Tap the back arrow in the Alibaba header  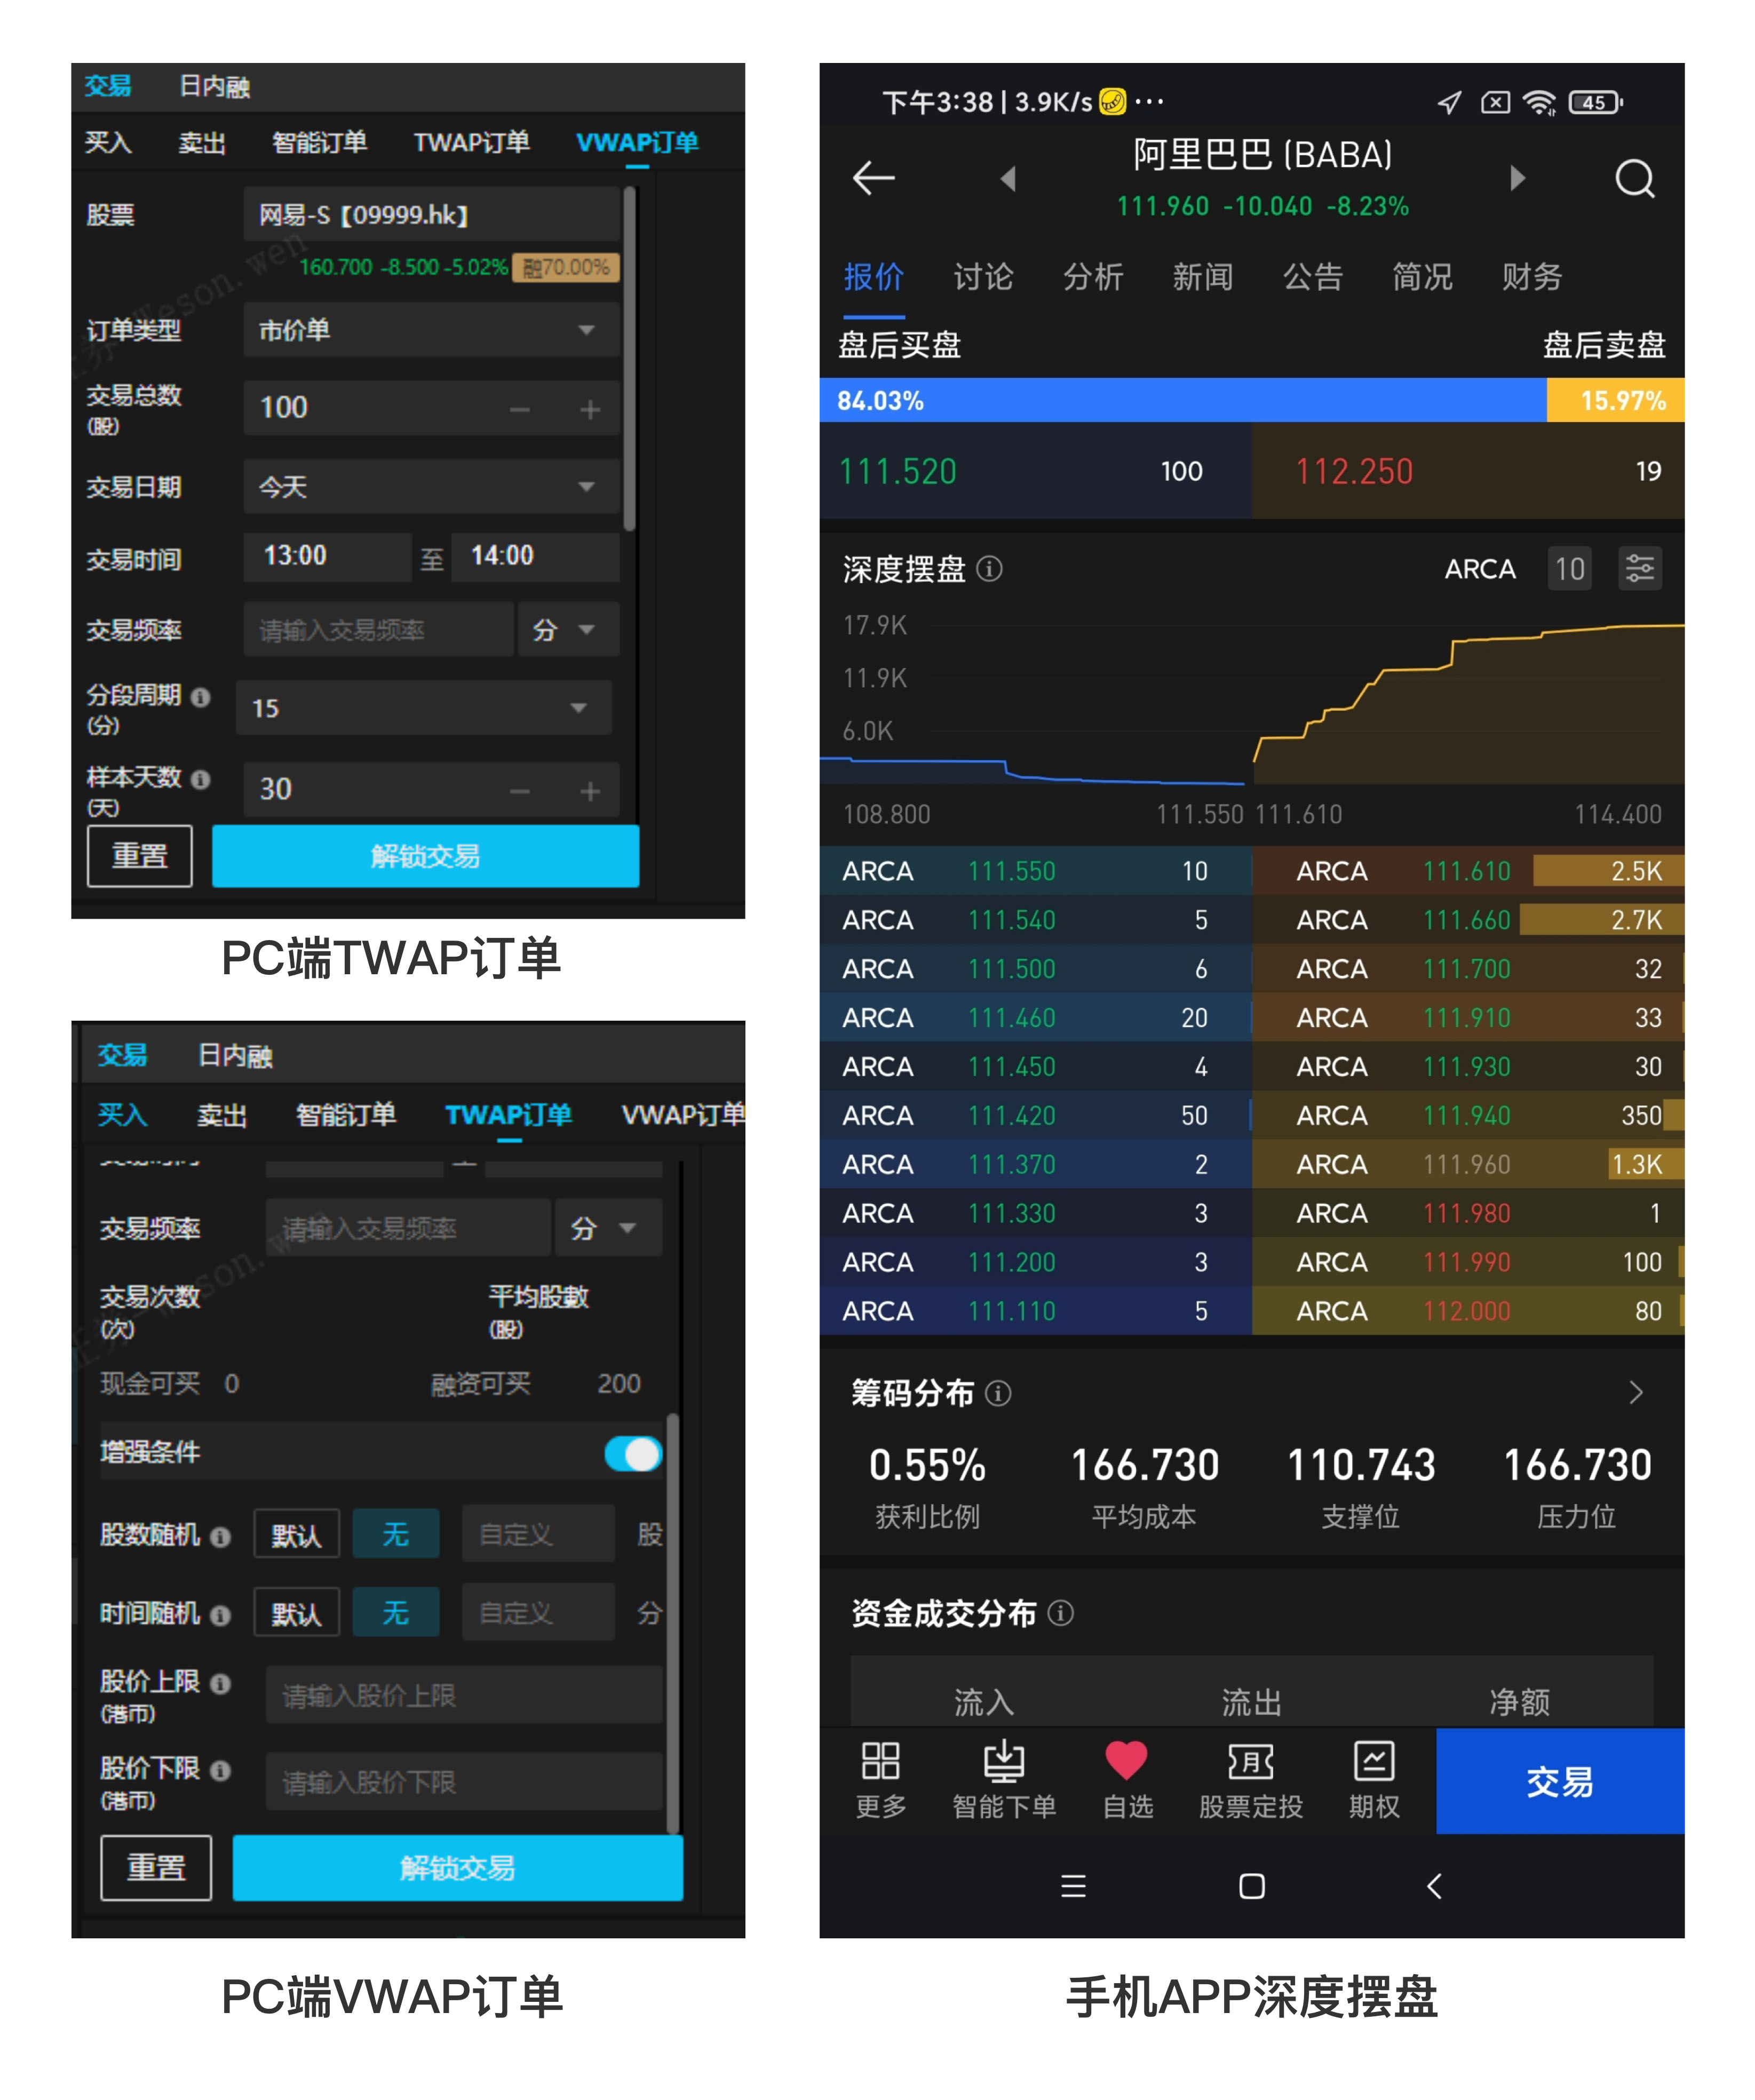point(873,178)
